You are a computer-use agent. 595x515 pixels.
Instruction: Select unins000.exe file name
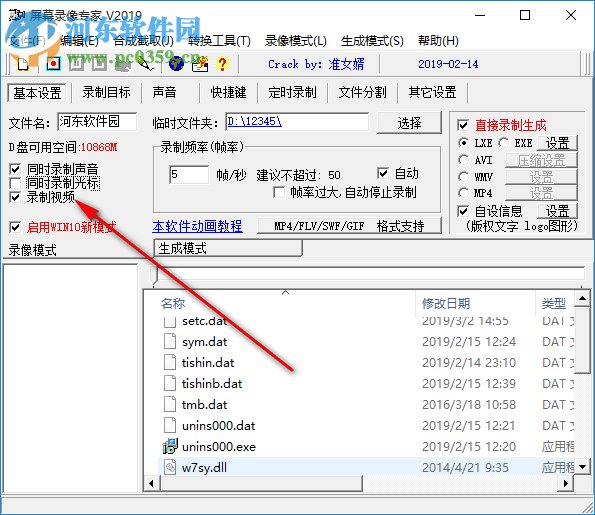click(x=219, y=447)
